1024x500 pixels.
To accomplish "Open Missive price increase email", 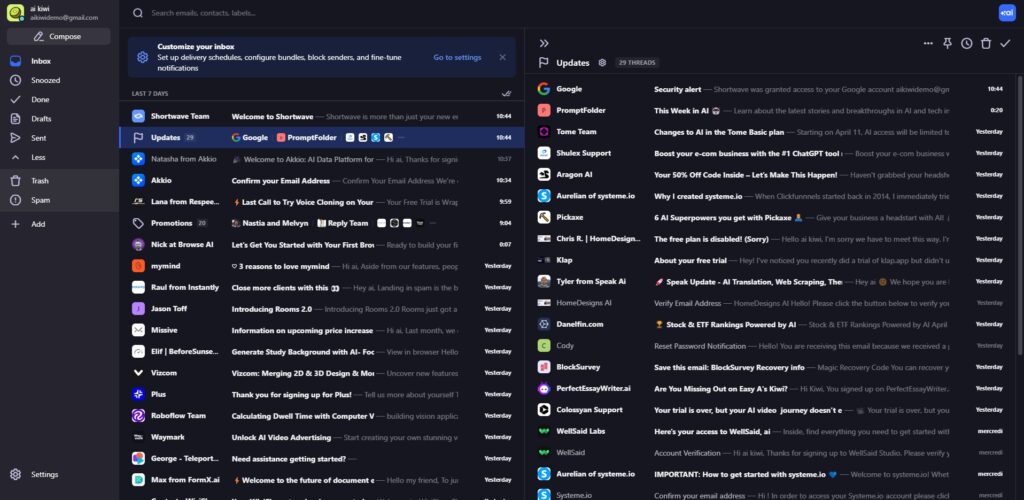I will (x=321, y=330).
